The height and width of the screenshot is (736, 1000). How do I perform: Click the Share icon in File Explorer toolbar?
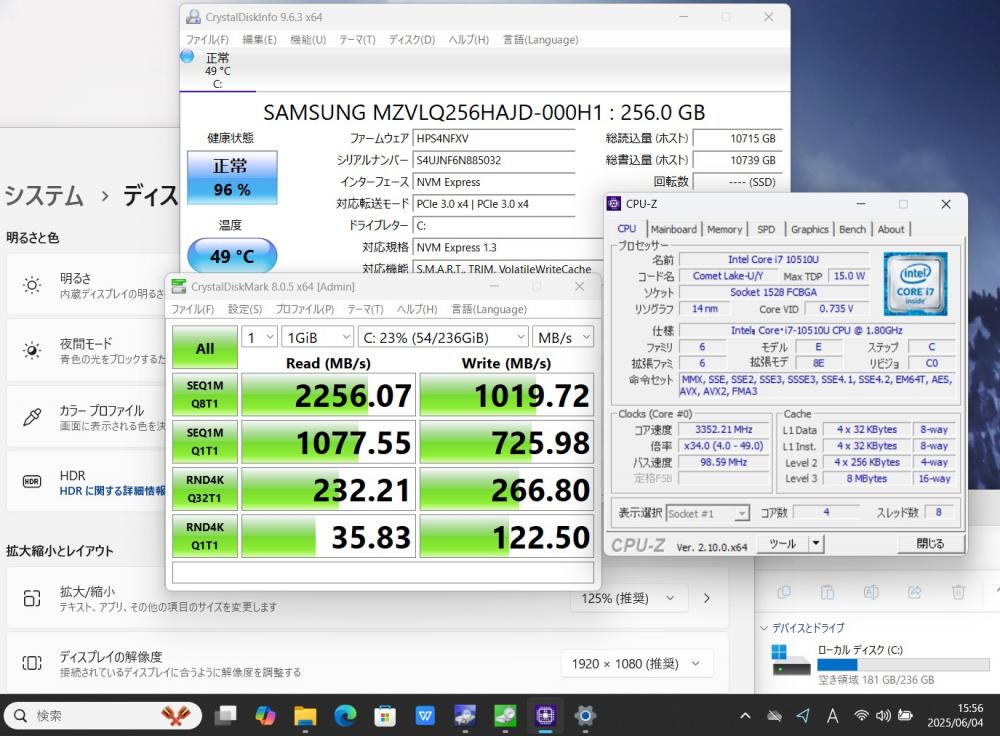point(915,592)
